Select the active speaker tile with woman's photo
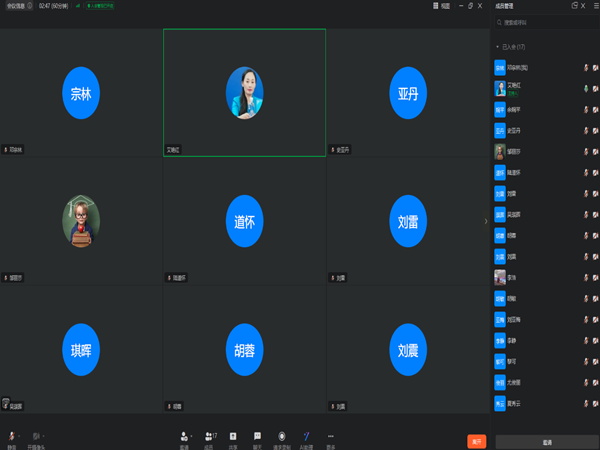Image resolution: width=600 pixels, height=450 pixels. pos(245,93)
